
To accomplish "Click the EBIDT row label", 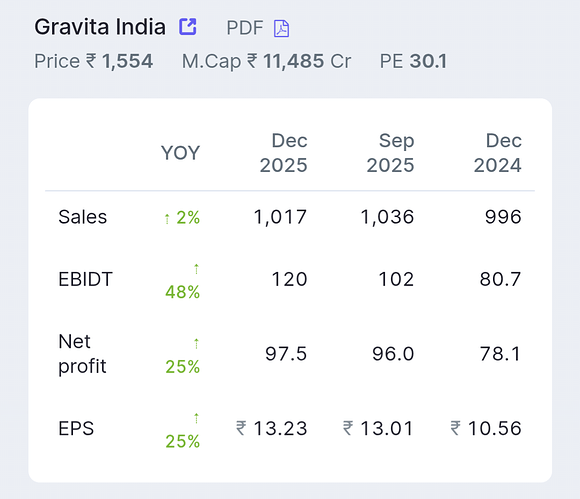I will (85, 279).
